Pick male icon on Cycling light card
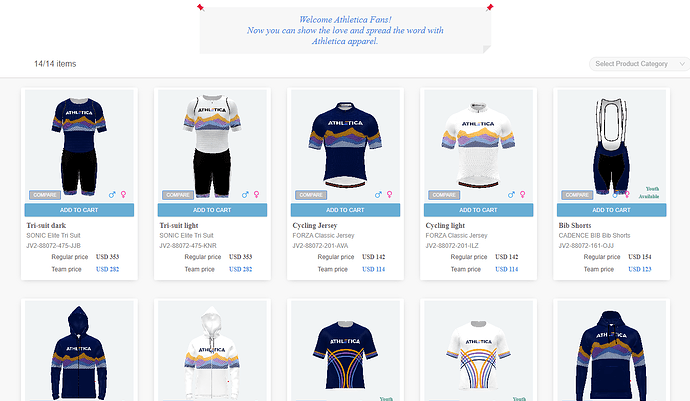The width and height of the screenshot is (690, 401). tap(511, 195)
